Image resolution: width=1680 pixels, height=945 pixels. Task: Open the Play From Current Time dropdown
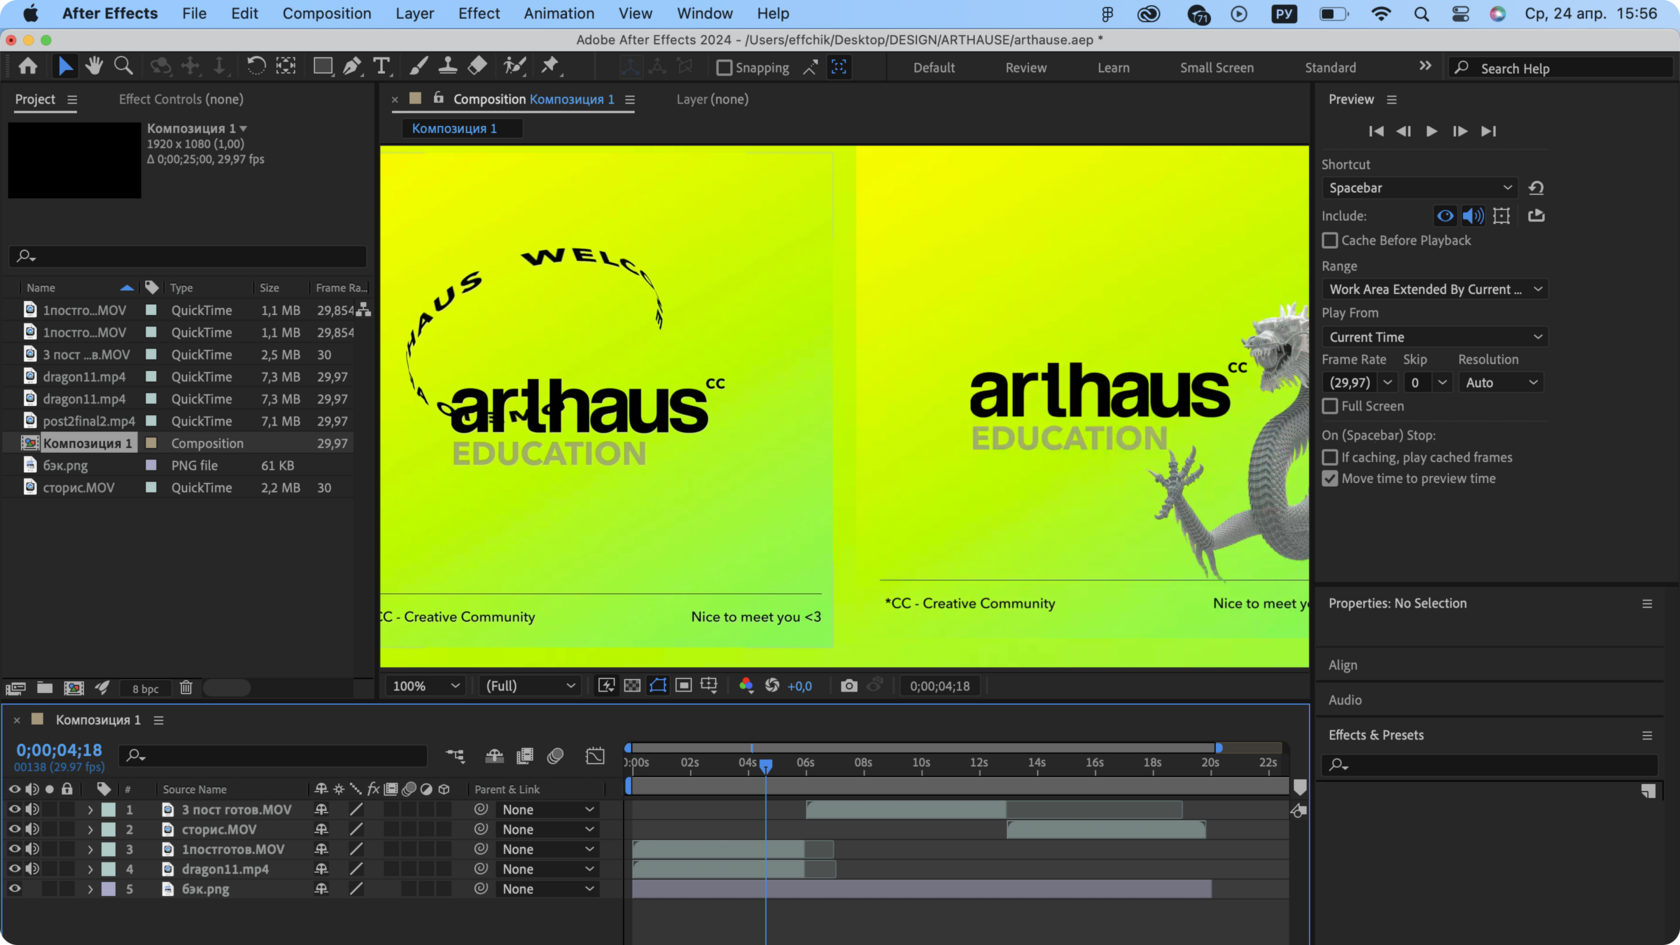click(1435, 337)
